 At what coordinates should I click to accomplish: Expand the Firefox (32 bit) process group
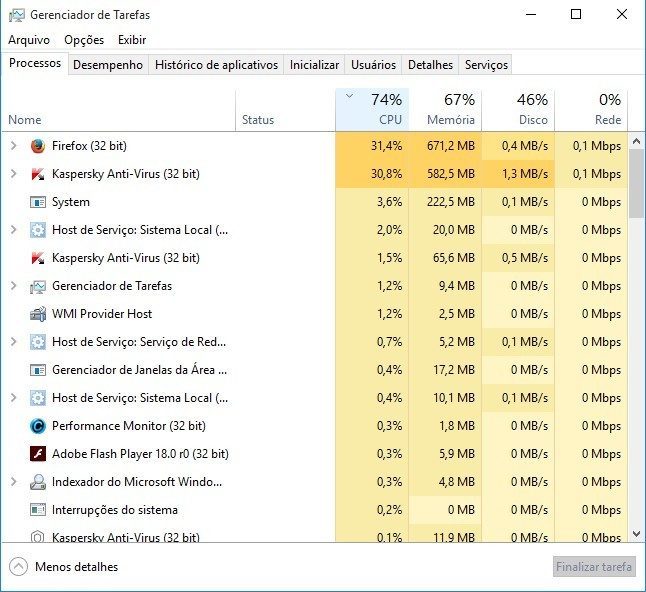pyautogui.click(x=14, y=146)
